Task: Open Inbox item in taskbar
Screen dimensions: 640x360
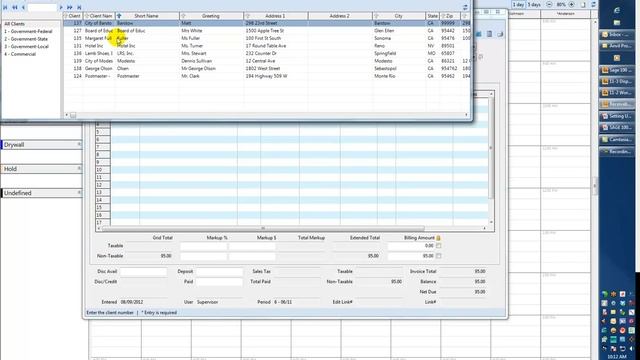Action: [x=617, y=35]
